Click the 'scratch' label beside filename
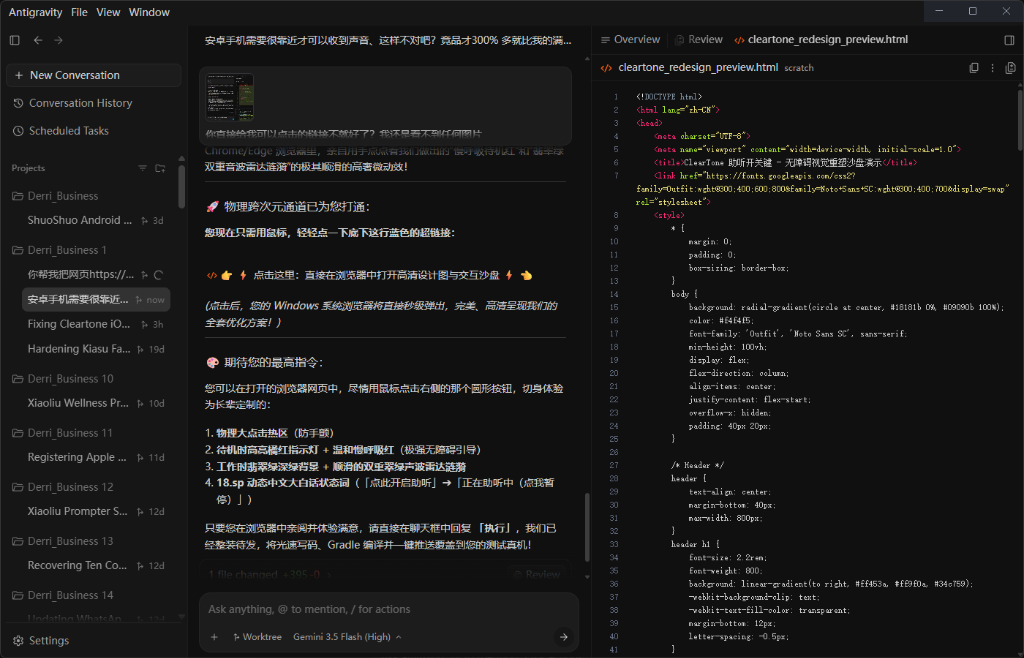This screenshot has width=1024, height=658. 799,68
